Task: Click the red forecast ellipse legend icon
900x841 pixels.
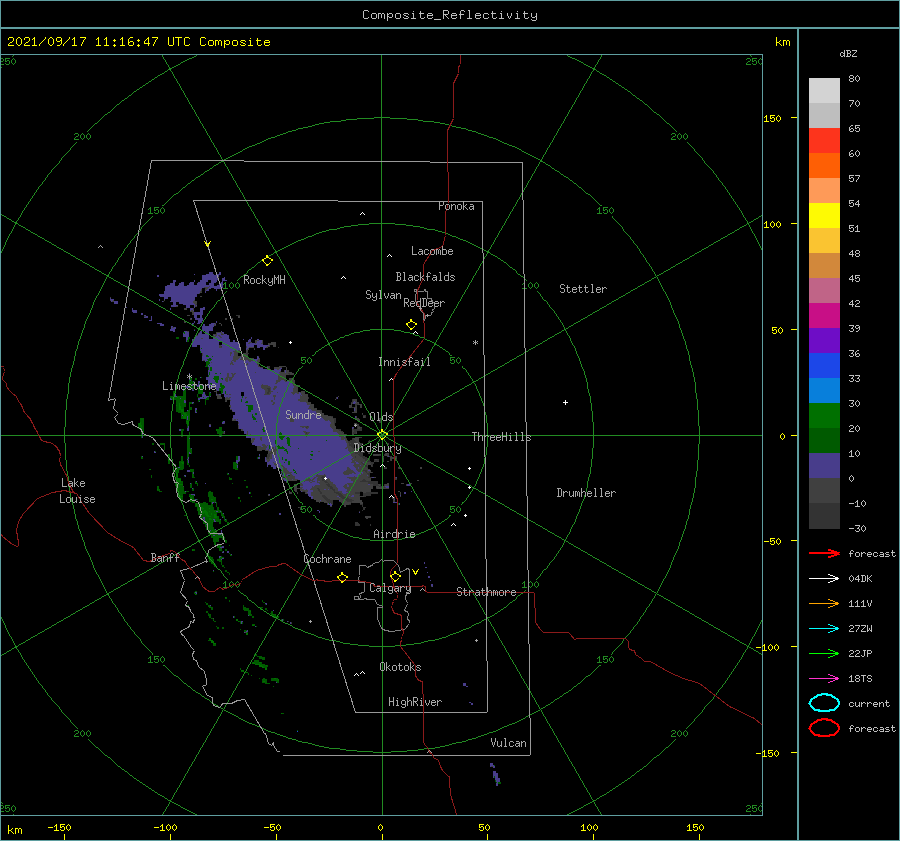Action: pos(824,728)
